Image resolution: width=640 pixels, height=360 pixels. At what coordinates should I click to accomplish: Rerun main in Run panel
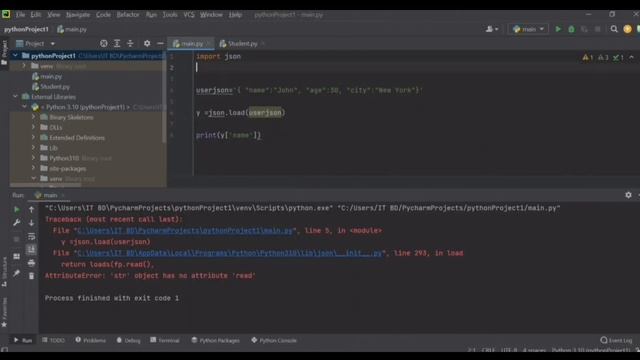click(x=17, y=209)
